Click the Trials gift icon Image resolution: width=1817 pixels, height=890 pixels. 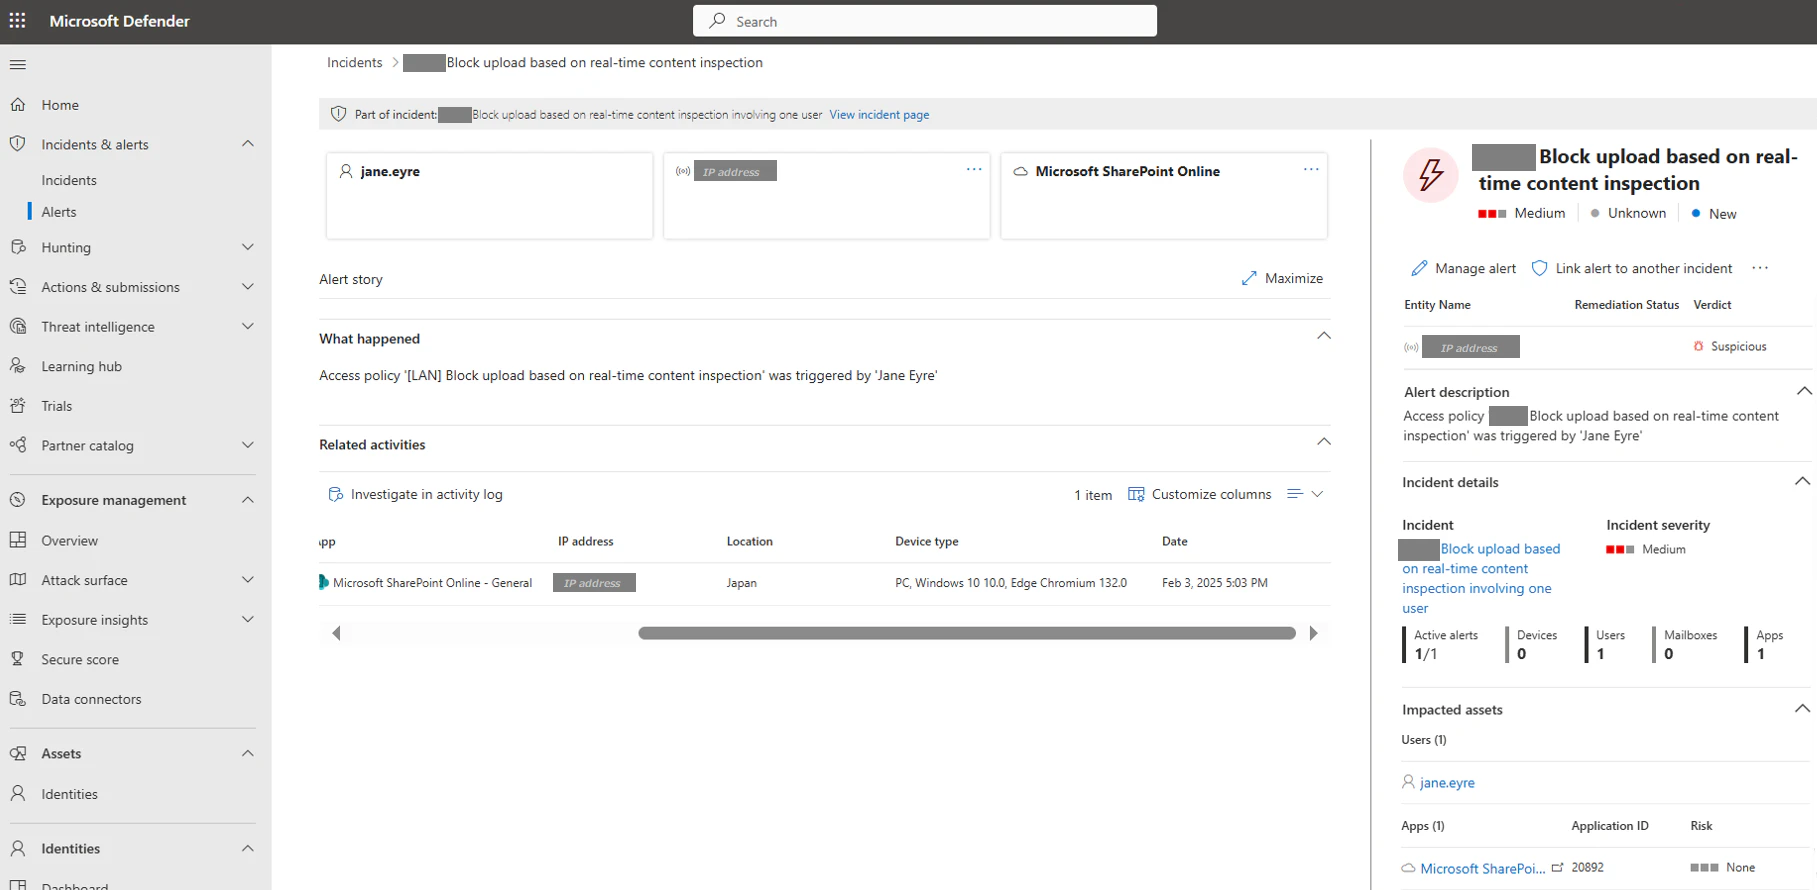click(x=17, y=406)
